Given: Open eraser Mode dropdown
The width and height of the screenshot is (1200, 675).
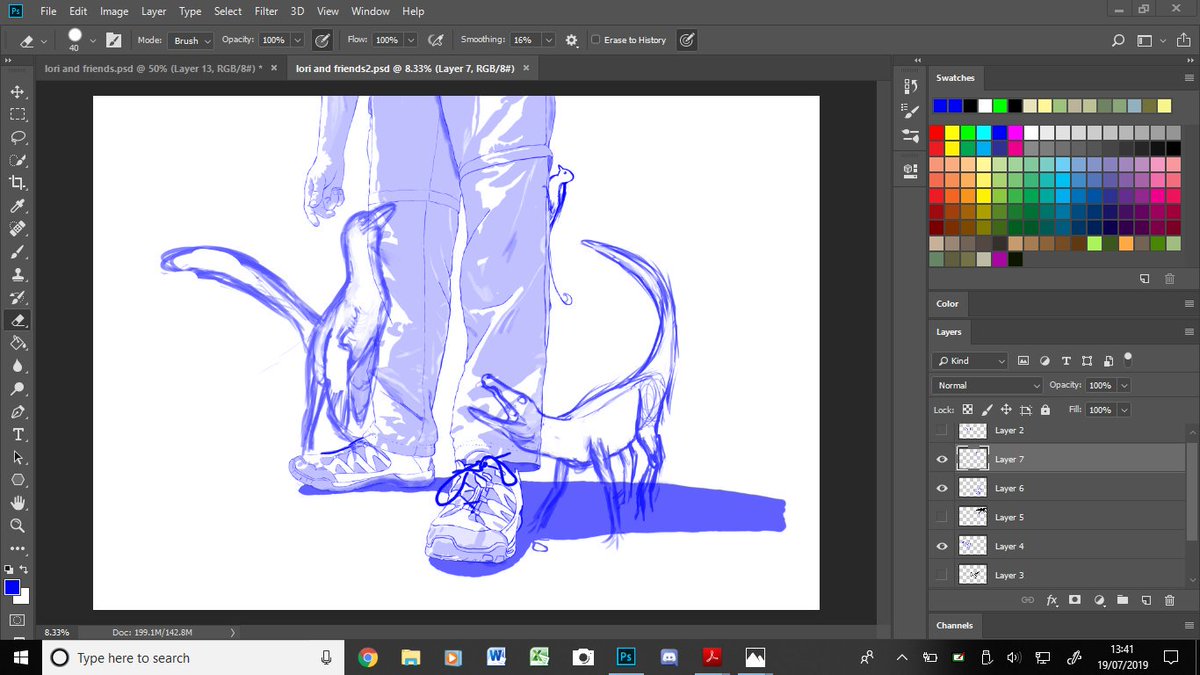Looking at the screenshot, I should tap(190, 40).
